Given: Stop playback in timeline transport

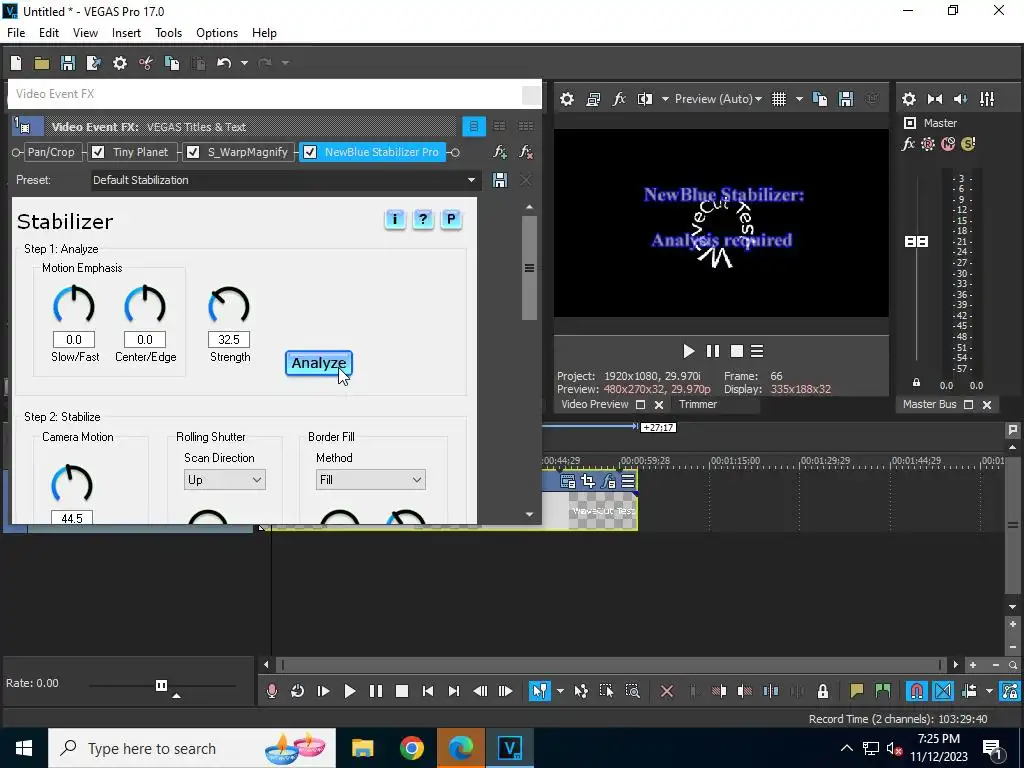Looking at the screenshot, I should pyautogui.click(x=402, y=691).
